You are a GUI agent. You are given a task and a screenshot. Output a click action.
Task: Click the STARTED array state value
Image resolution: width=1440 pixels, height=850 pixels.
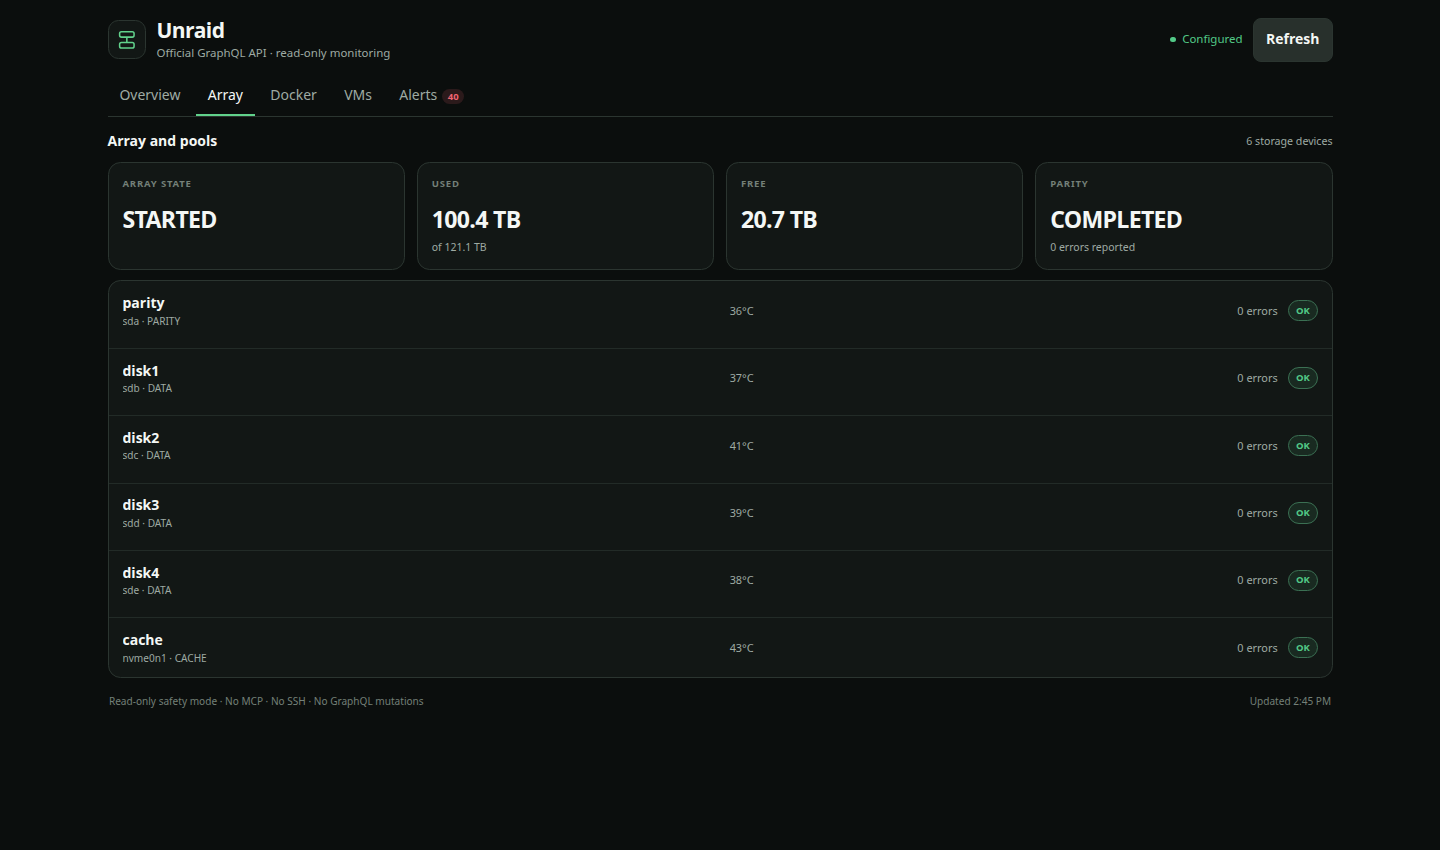pos(169,220)
